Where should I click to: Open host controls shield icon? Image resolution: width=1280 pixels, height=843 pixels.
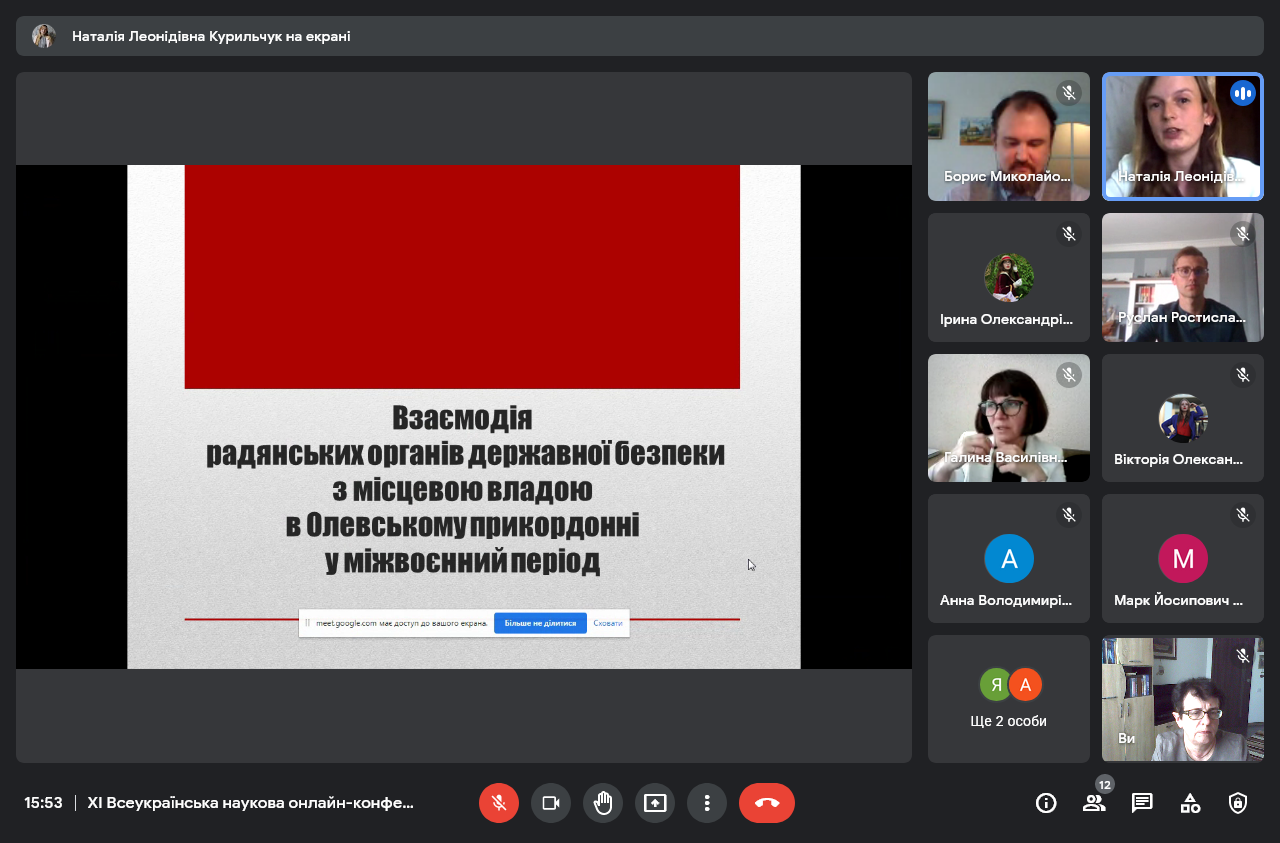1238,803
